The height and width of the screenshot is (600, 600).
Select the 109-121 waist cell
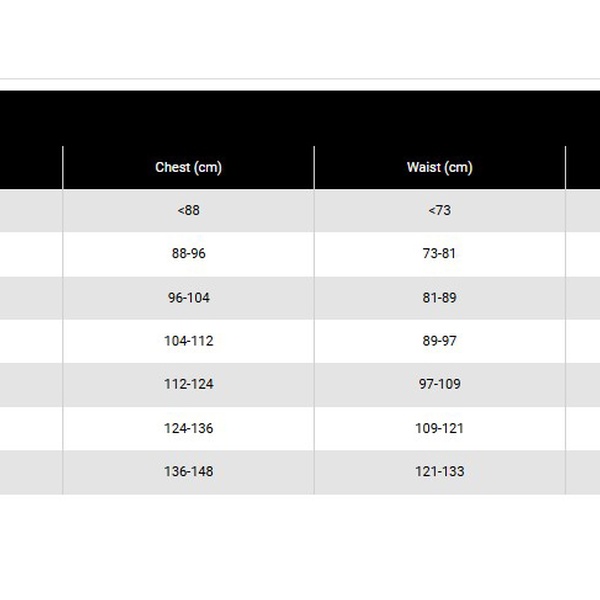[x=439, y=428]
